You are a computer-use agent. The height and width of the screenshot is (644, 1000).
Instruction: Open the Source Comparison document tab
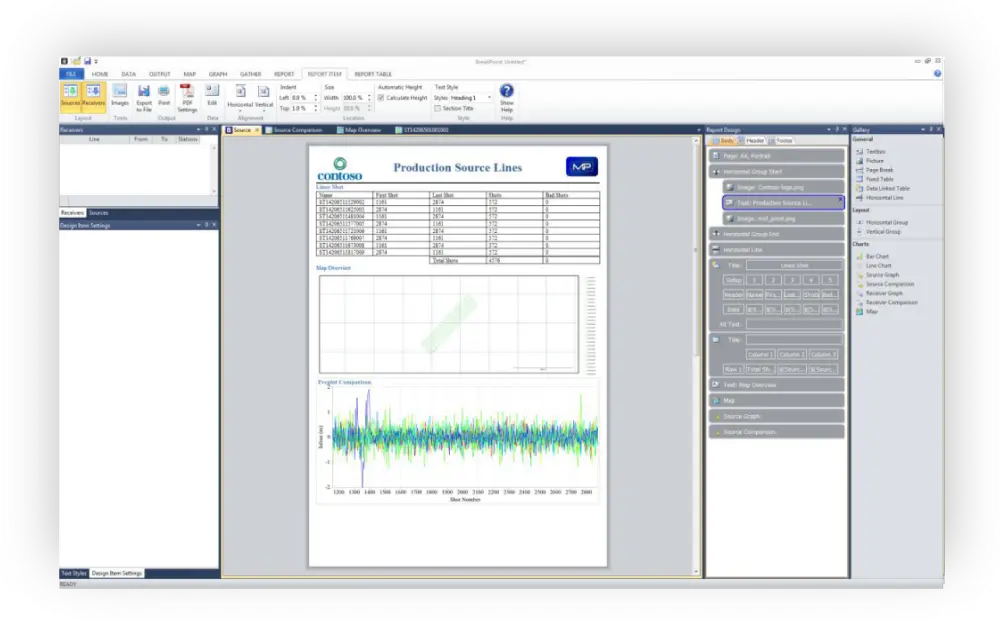click(x=294, y=130)
